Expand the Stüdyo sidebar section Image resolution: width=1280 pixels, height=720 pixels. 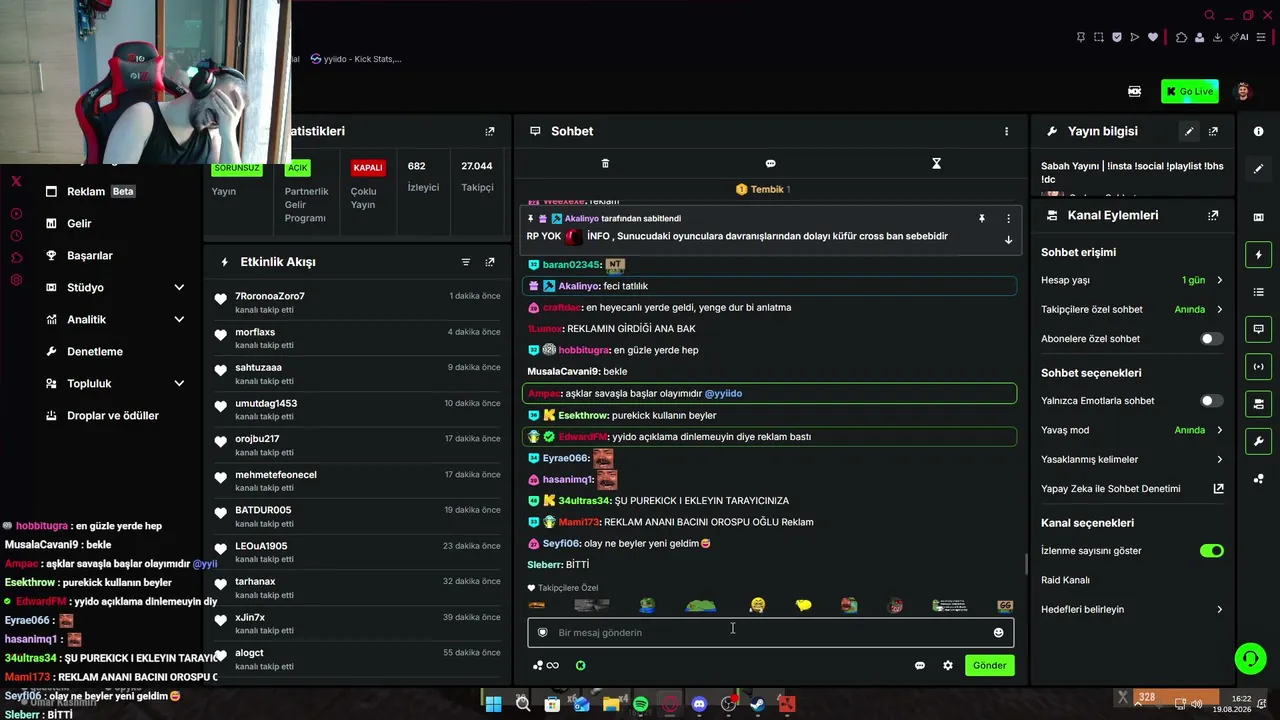click(x=115, y=288)
